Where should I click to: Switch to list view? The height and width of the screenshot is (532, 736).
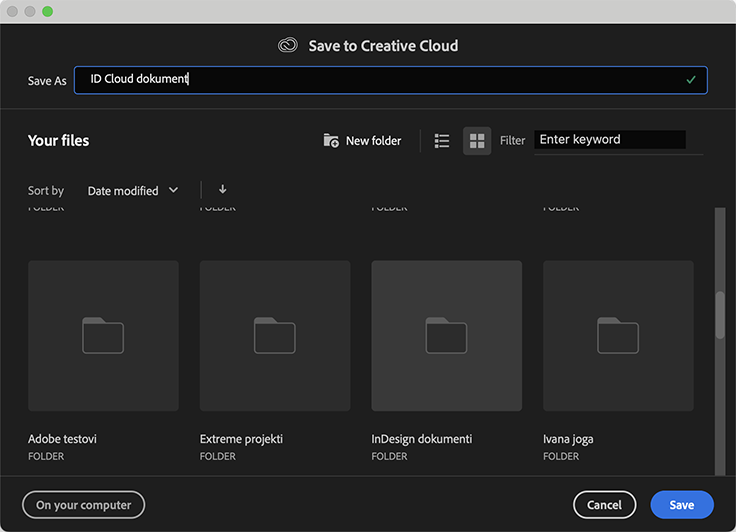click(442, 141)
